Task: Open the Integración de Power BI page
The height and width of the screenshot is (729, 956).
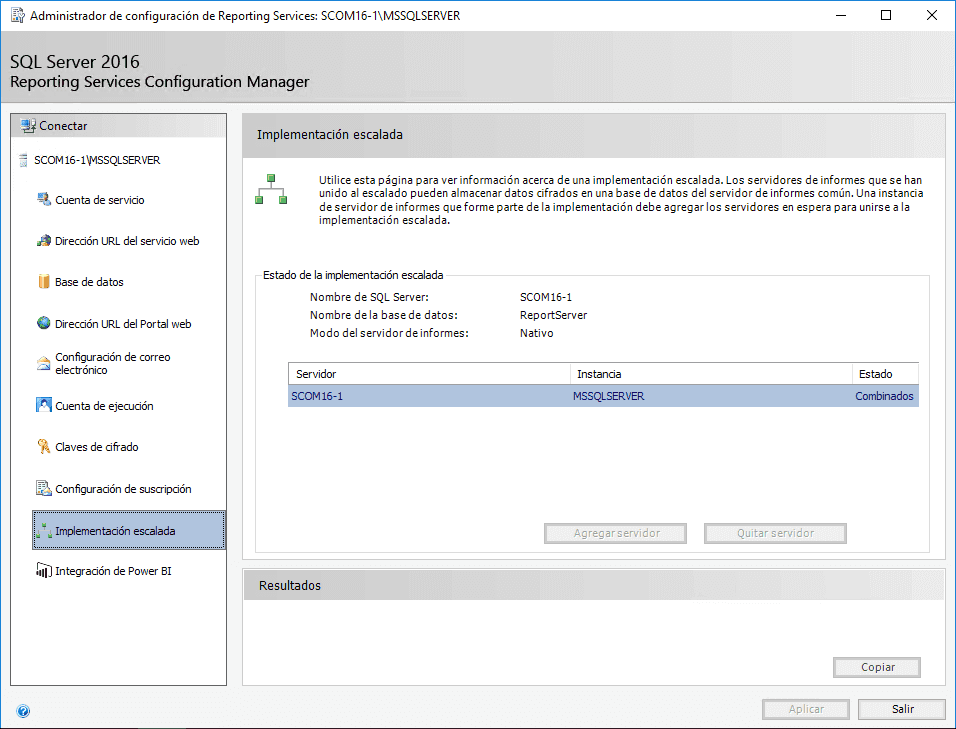Action: click(113, 571)
